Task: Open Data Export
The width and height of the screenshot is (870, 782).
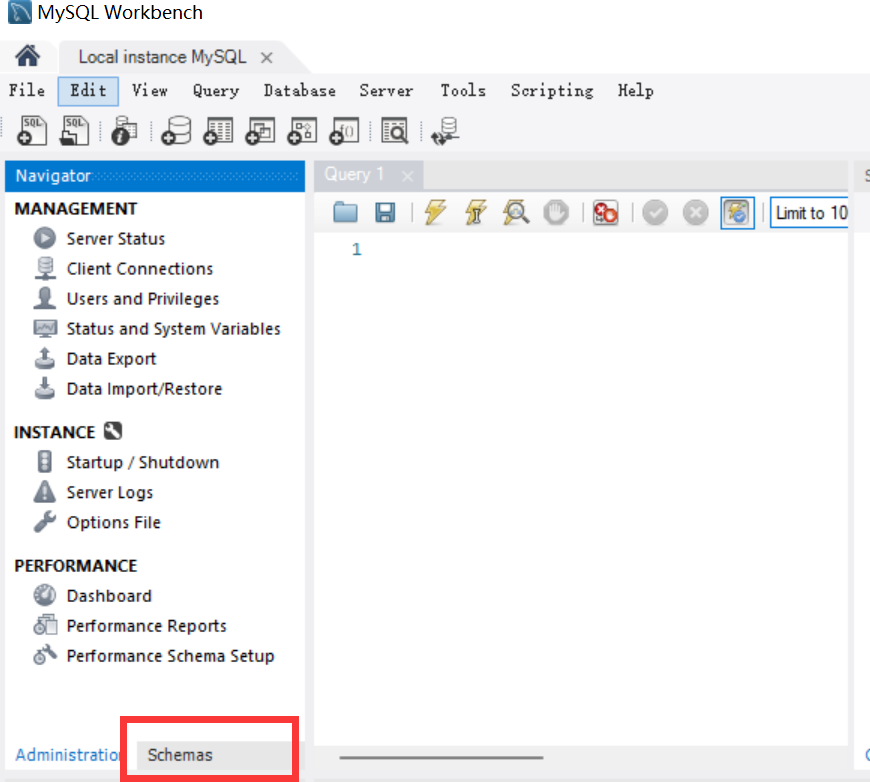Action: coord(112,359)
